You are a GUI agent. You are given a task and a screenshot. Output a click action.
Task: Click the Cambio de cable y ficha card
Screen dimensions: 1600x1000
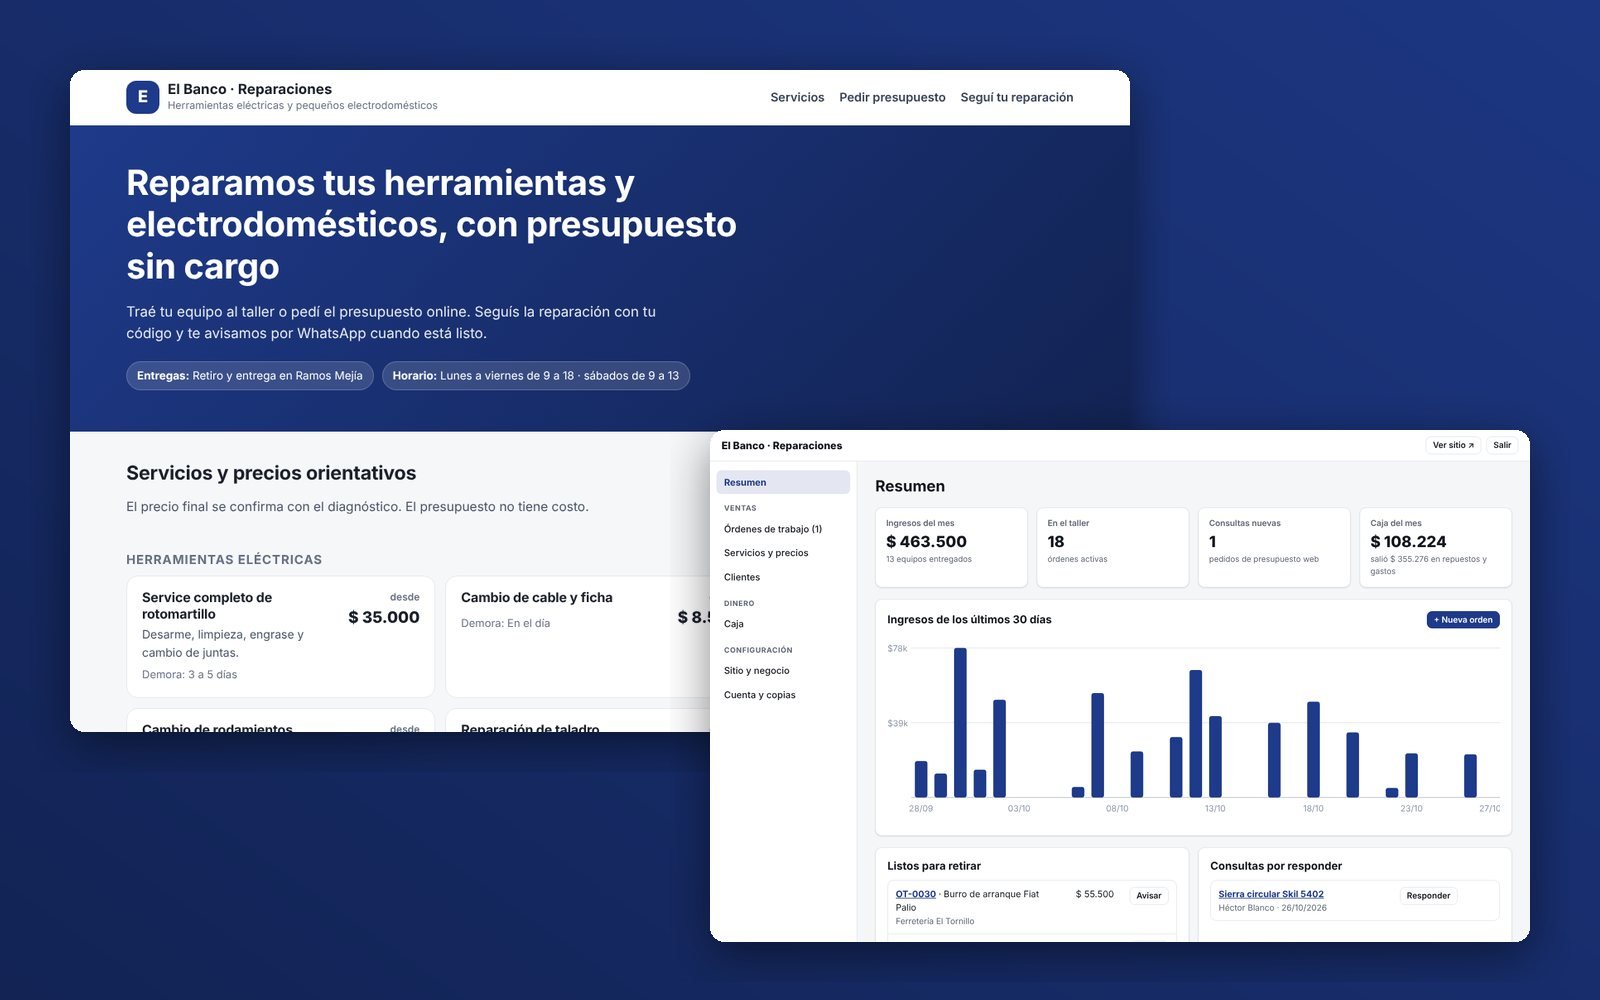coord(578,637)
